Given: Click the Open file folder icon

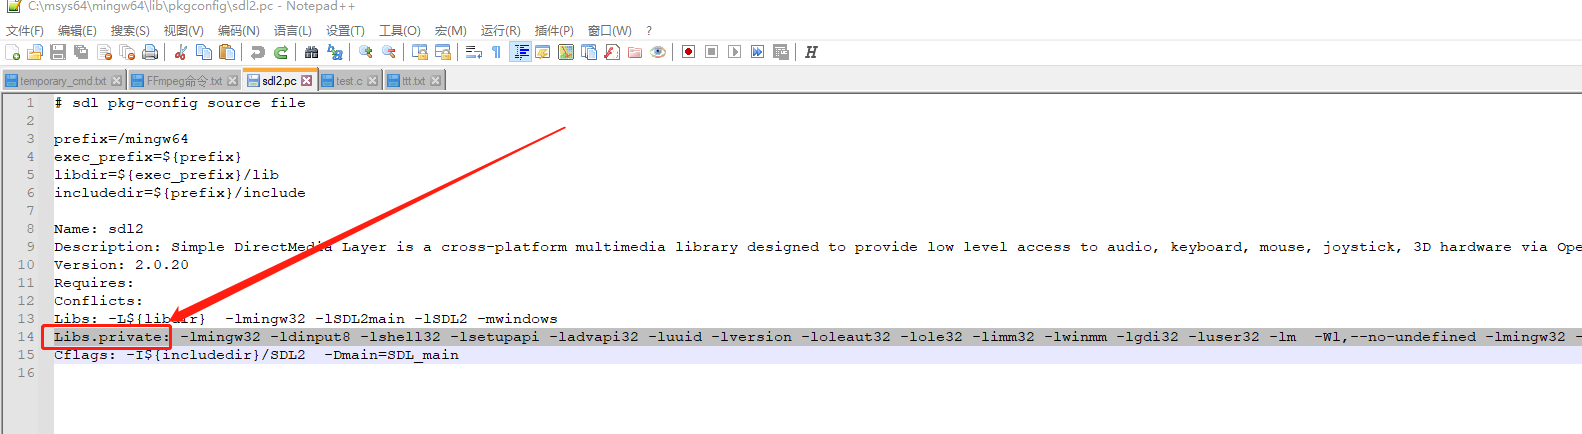Looking at the screenshot, I should [x=35, y=52].
